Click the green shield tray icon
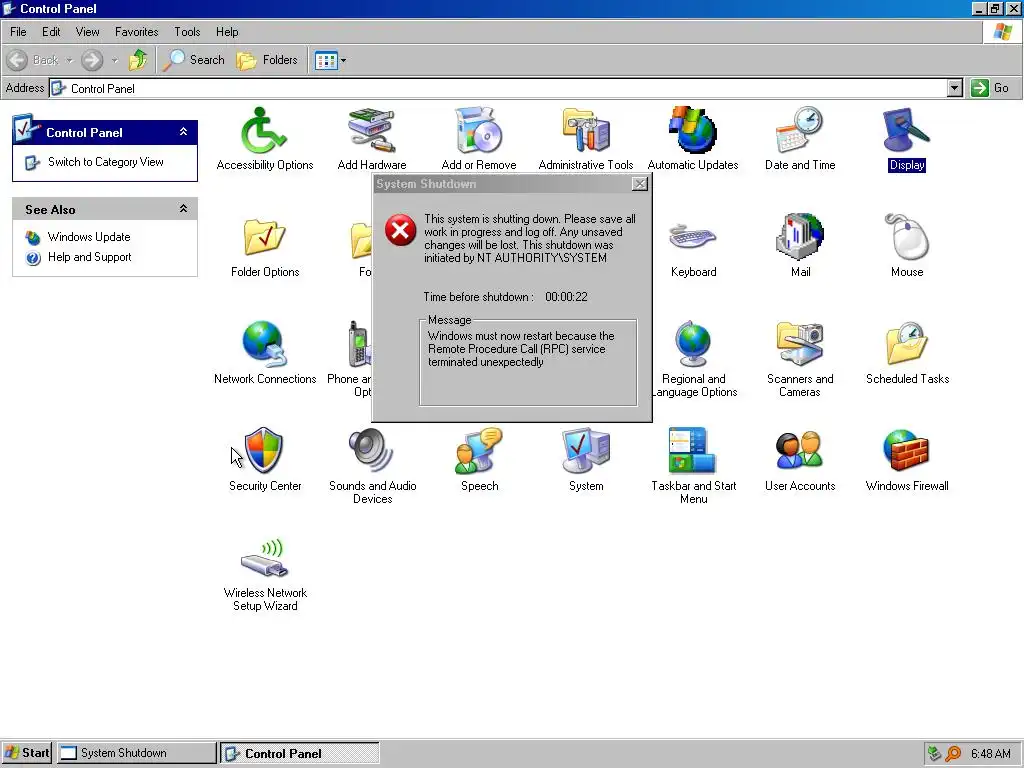The width and height of the screenshot is (1024, 768). [935, 754]
